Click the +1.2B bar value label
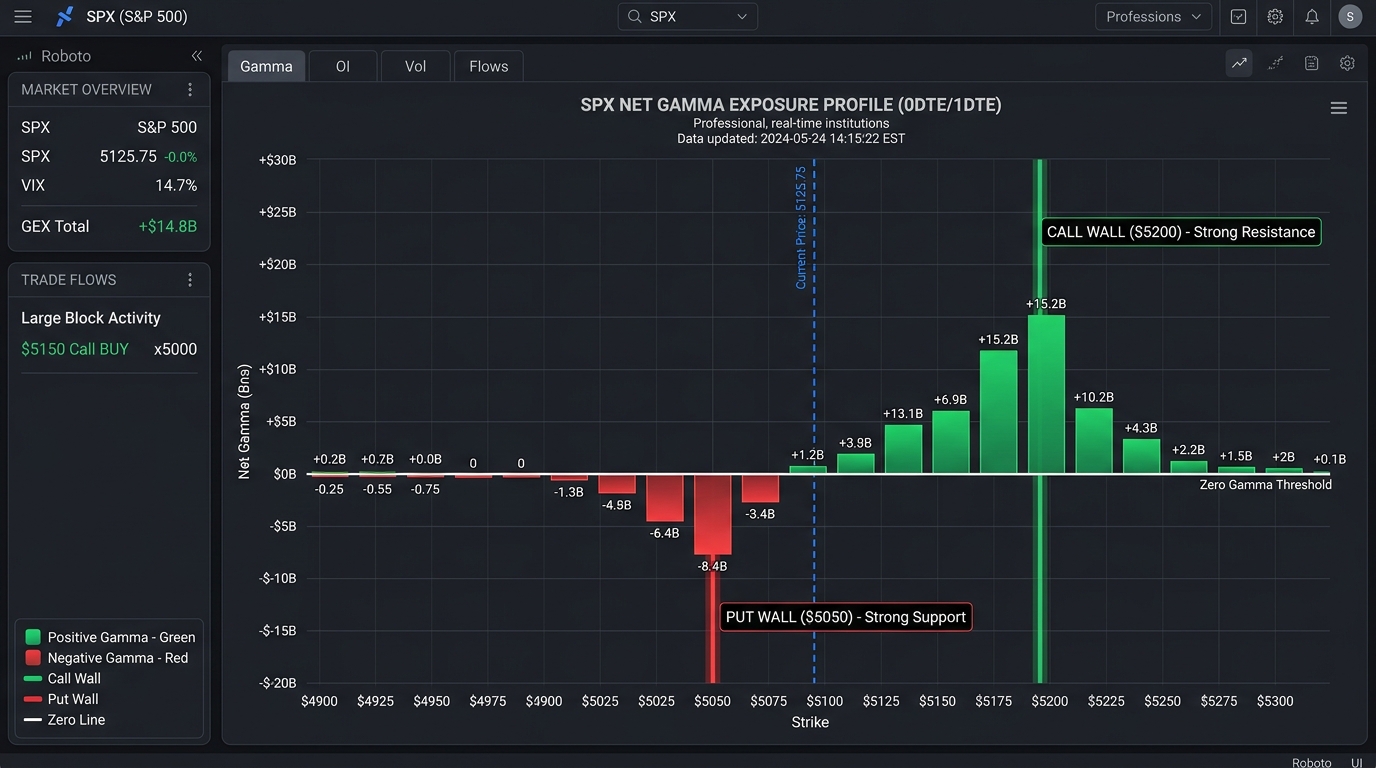This screenshot has height=768, width=1376. point(808,455)
